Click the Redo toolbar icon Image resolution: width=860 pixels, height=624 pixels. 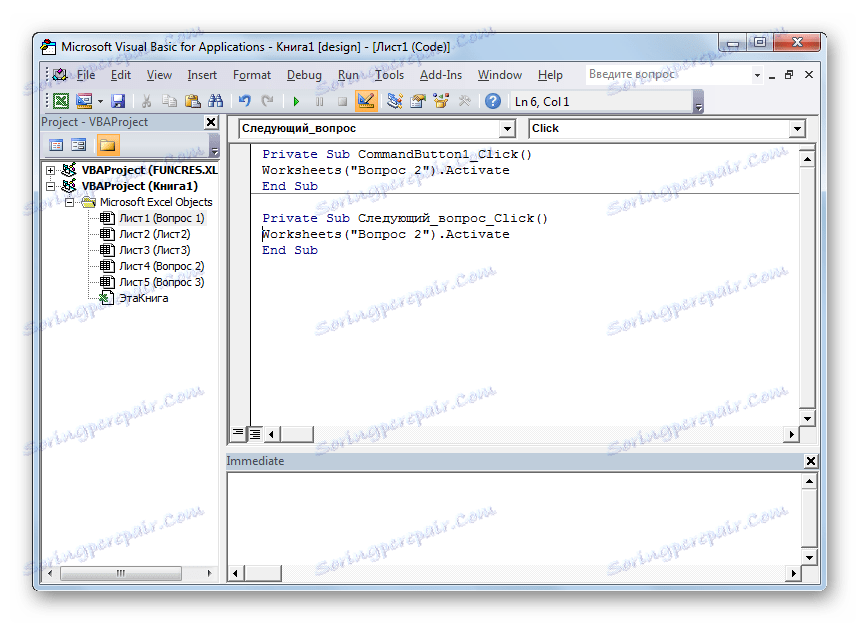[x=267, y=101]
